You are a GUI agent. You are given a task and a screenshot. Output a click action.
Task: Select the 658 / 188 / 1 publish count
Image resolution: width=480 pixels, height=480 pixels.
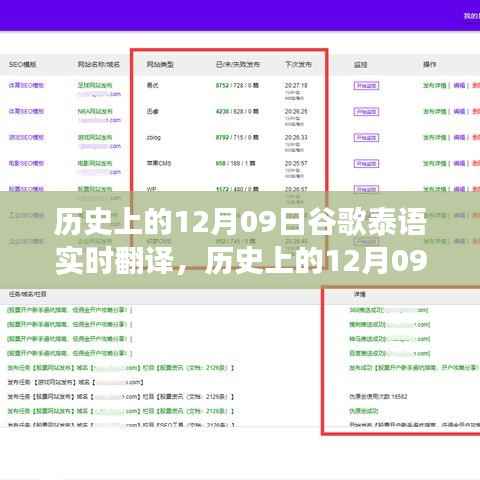[x=236, y=163]
